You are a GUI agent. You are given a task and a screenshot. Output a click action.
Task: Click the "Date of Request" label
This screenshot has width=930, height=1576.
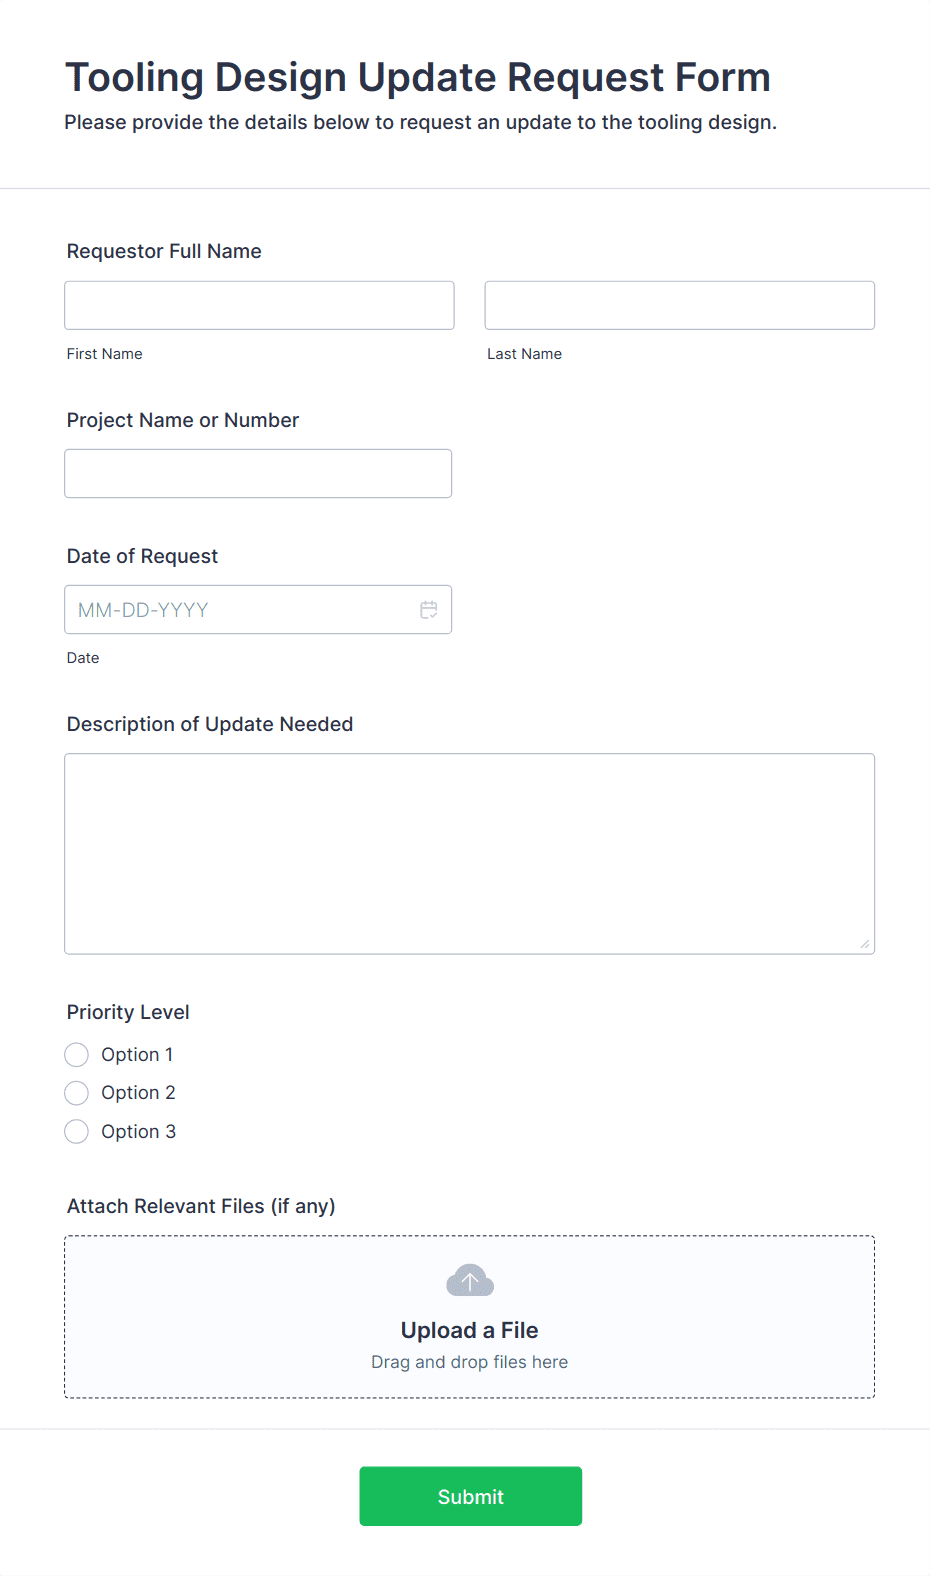(142, 556)
